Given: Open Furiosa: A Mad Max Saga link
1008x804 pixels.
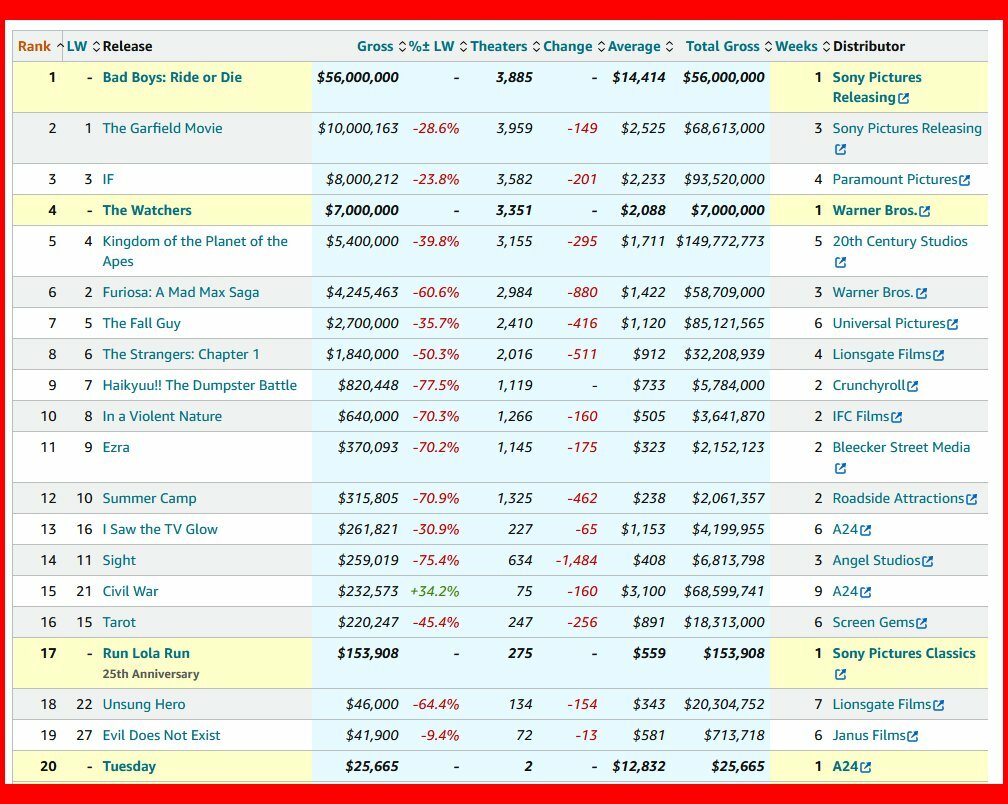Looking at the screenshot, I should tap(181, 292).
